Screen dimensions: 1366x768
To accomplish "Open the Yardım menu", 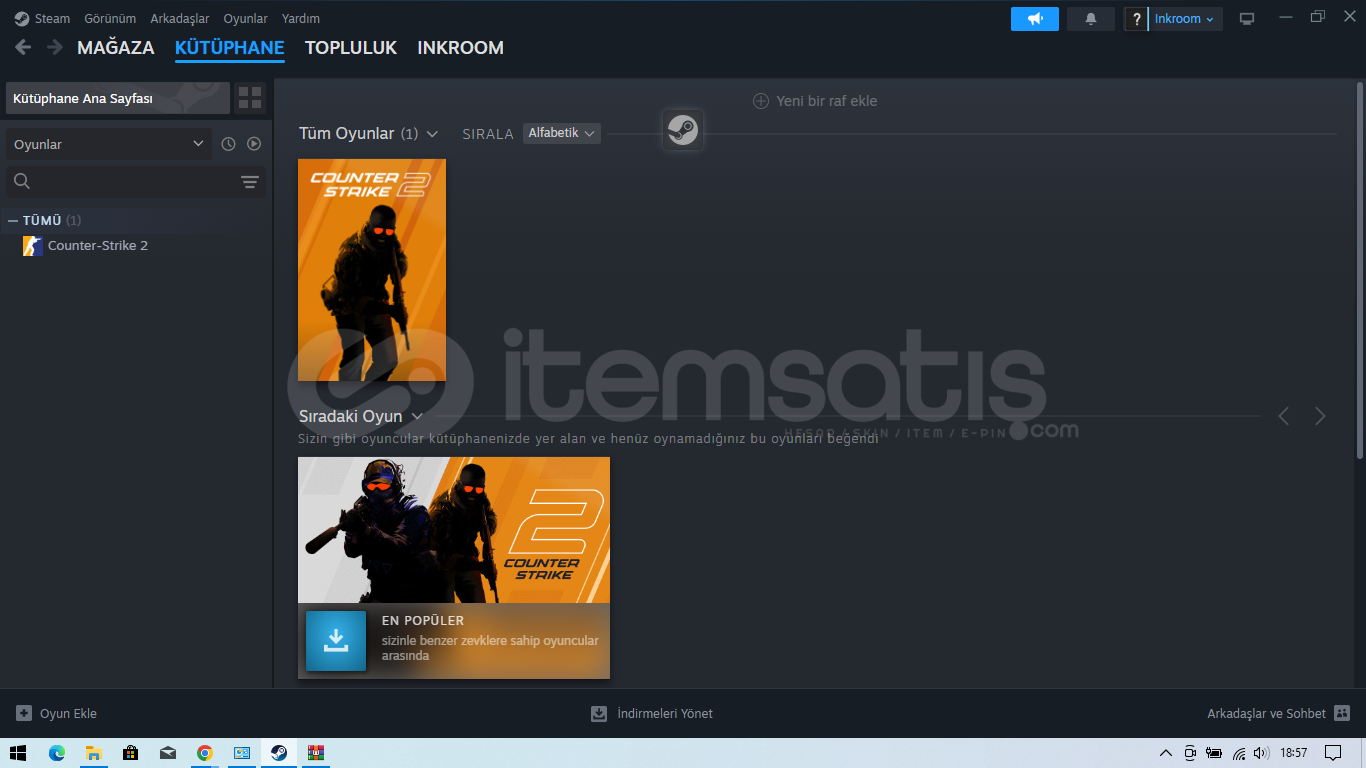I will (301, 19).
